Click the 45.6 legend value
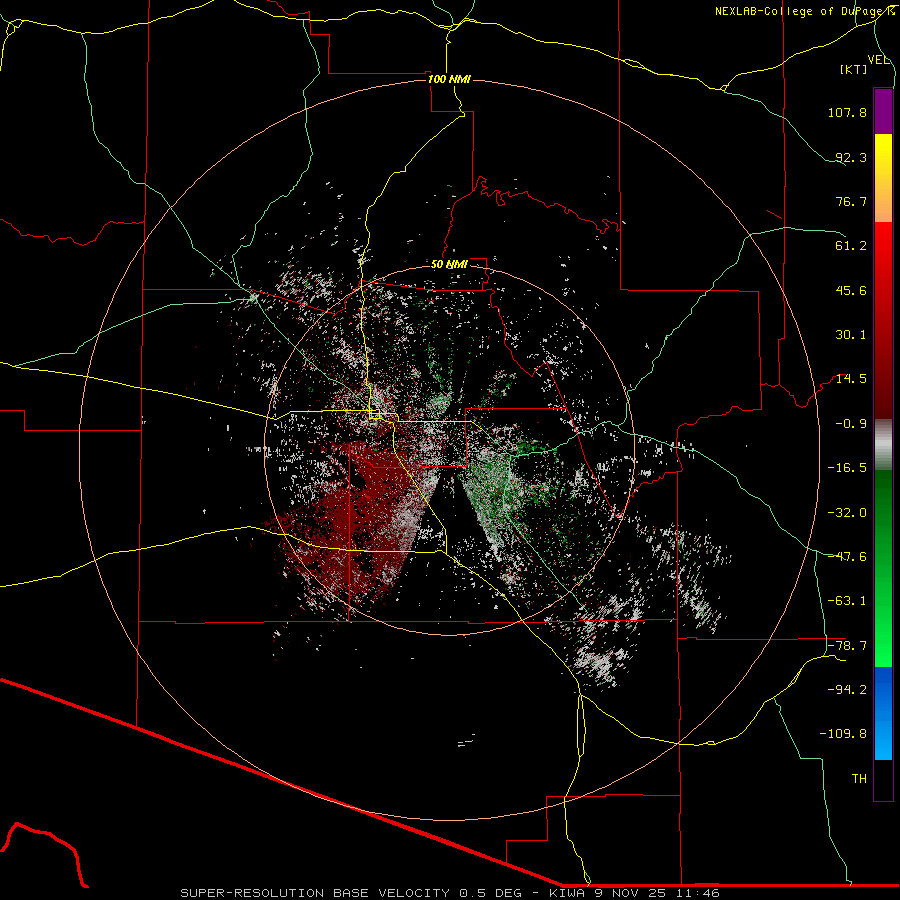 pos(851,290)
